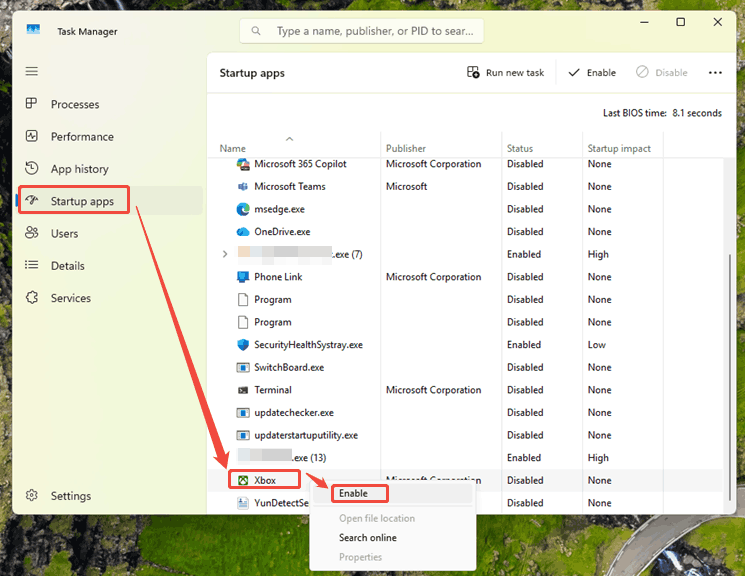Select the first Program file row
Viewport: 745px width, 576px height.
click(466, 299)
